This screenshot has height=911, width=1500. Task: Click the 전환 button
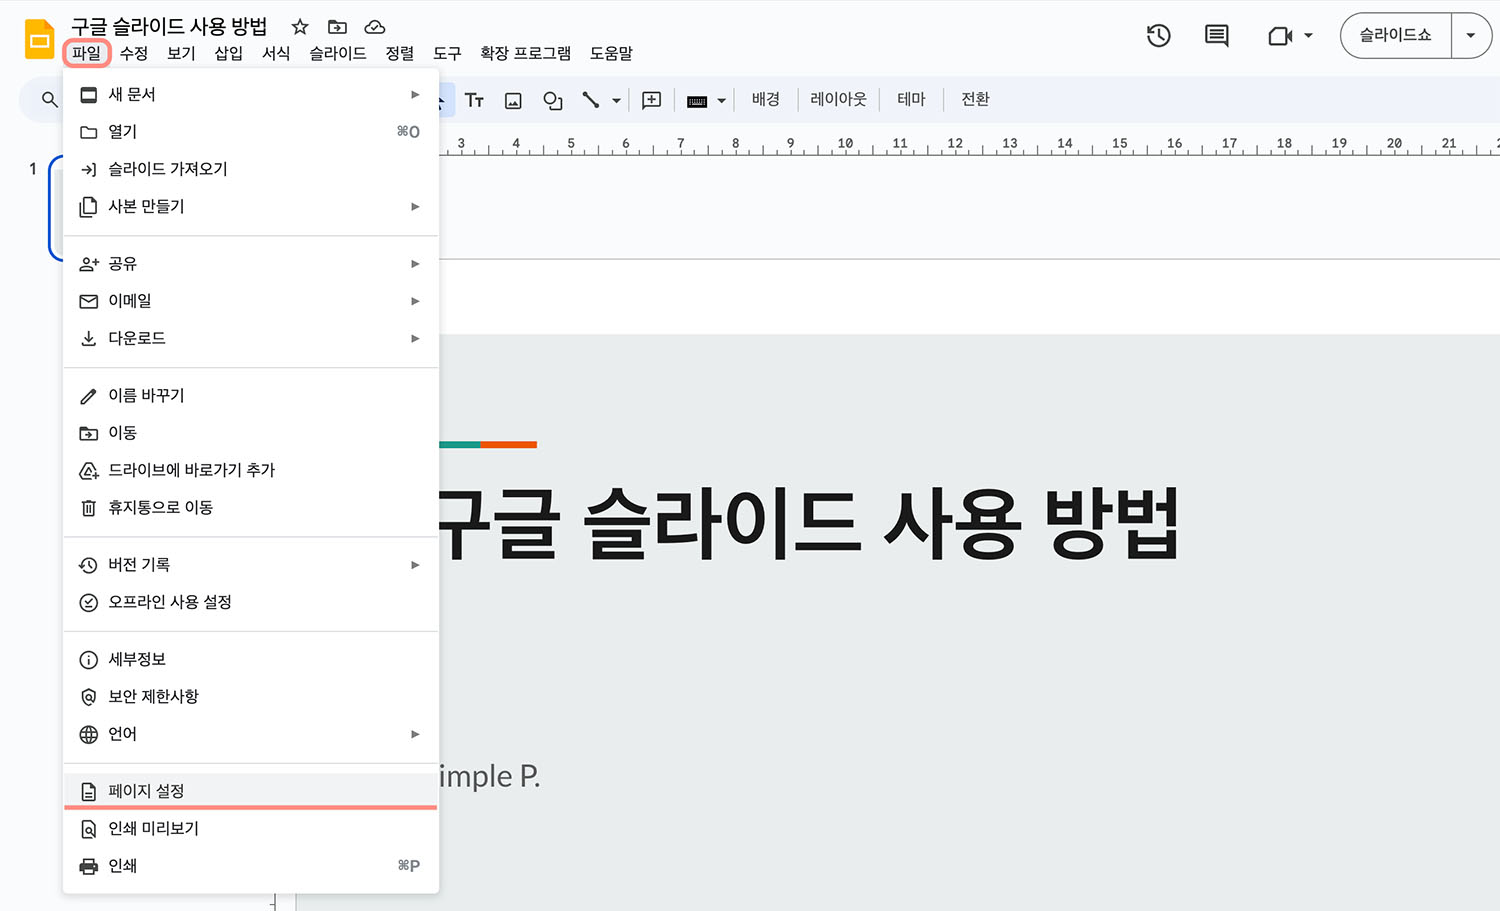click(975, 99)
